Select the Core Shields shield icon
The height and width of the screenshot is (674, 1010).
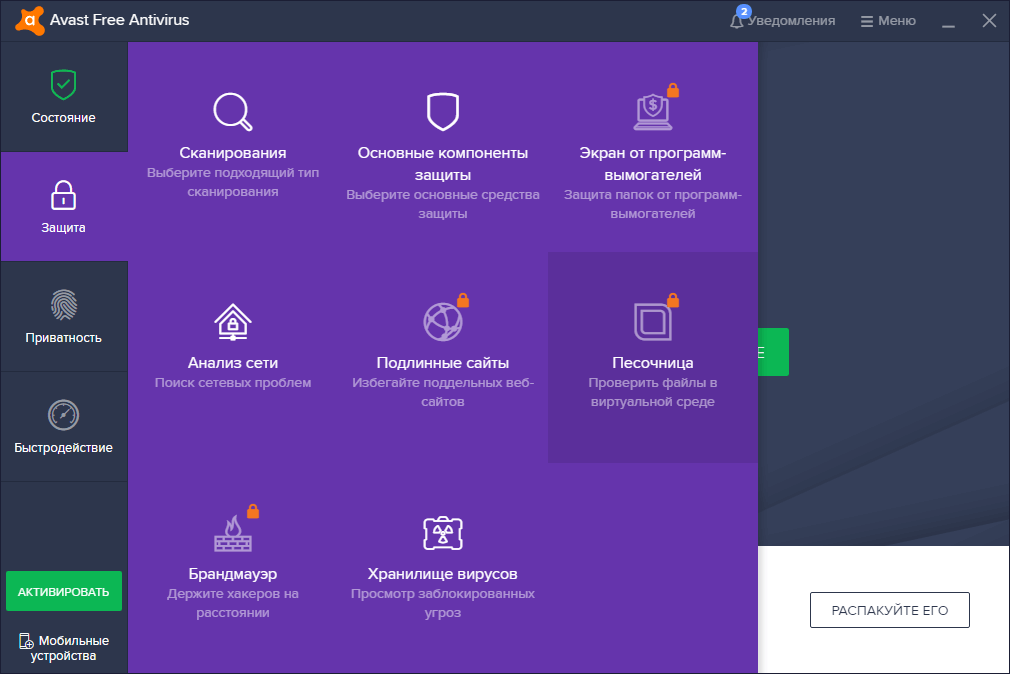(x=443, y=110)
